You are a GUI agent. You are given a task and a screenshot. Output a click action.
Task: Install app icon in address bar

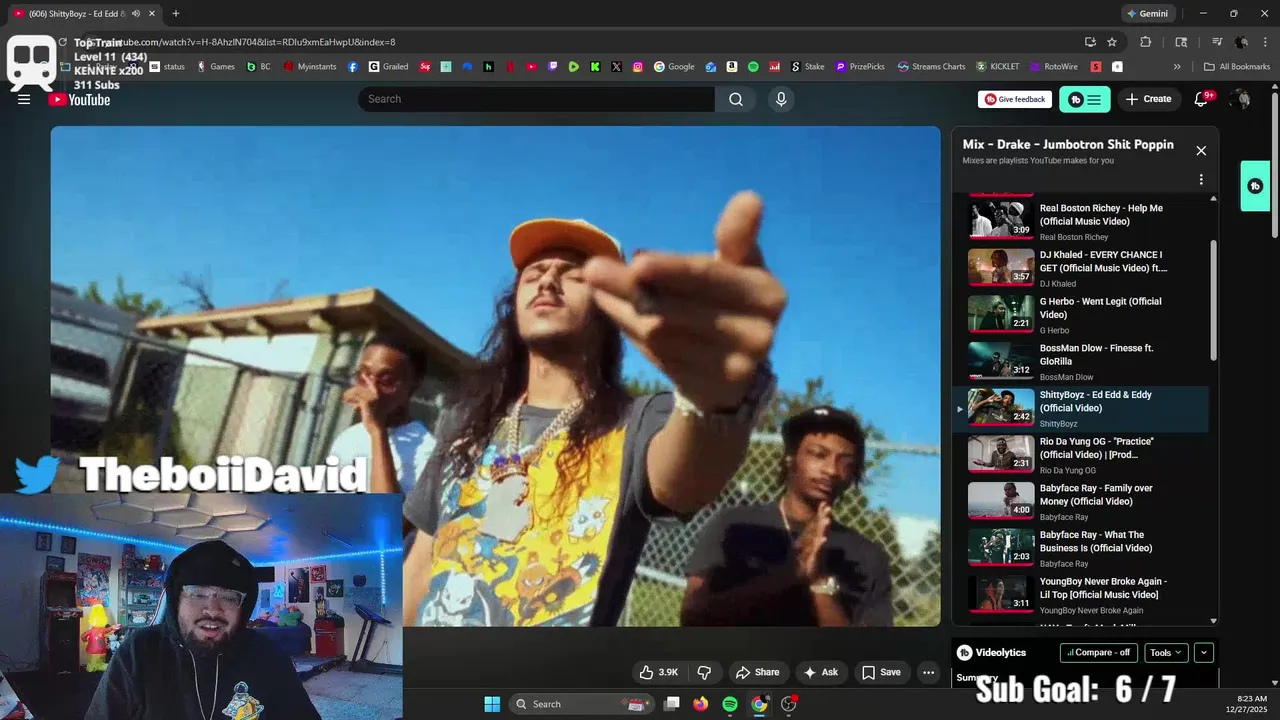[x=1090, y=42]
